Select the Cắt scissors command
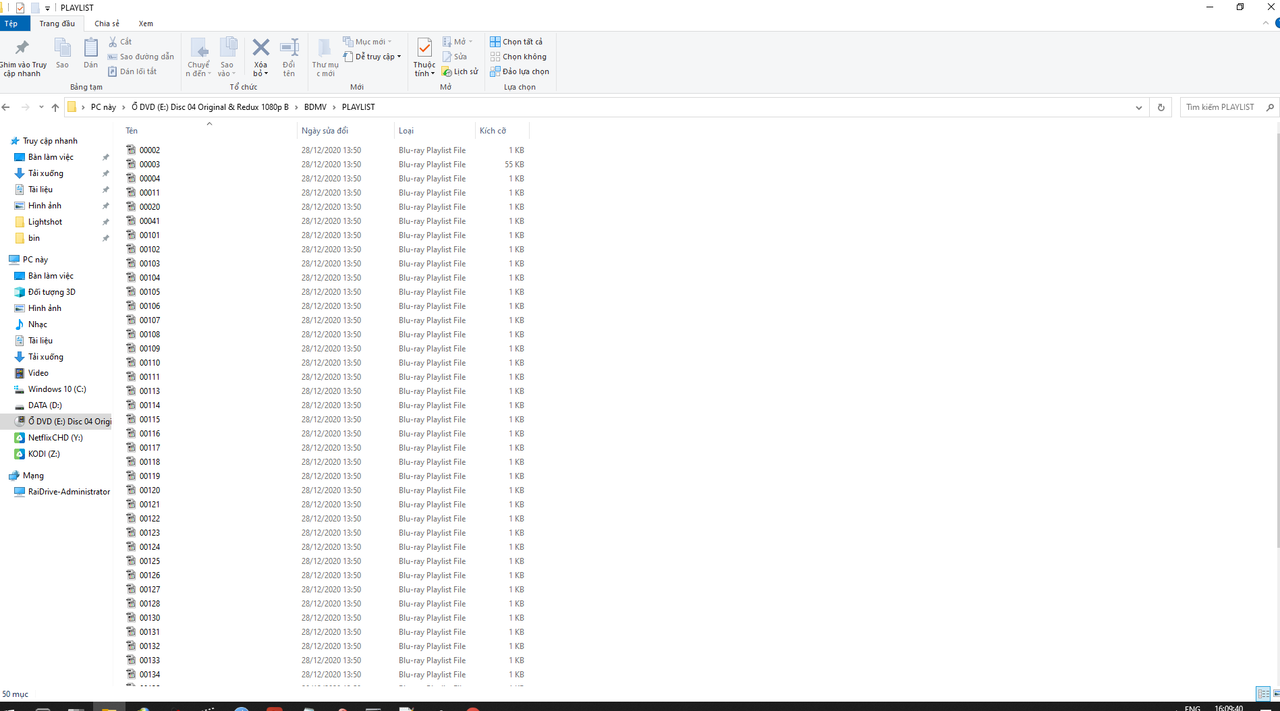The image size is (1280, 711). coord(120,42)
